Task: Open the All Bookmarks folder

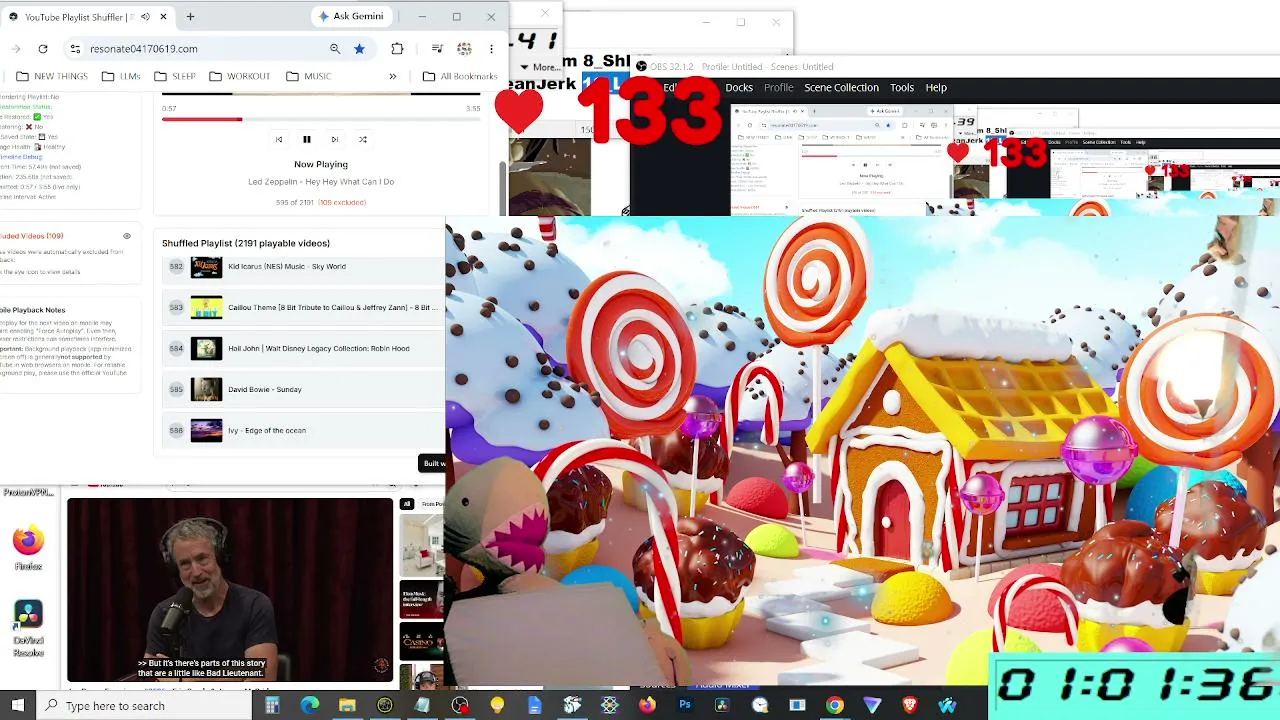Action: click(460, 76)
